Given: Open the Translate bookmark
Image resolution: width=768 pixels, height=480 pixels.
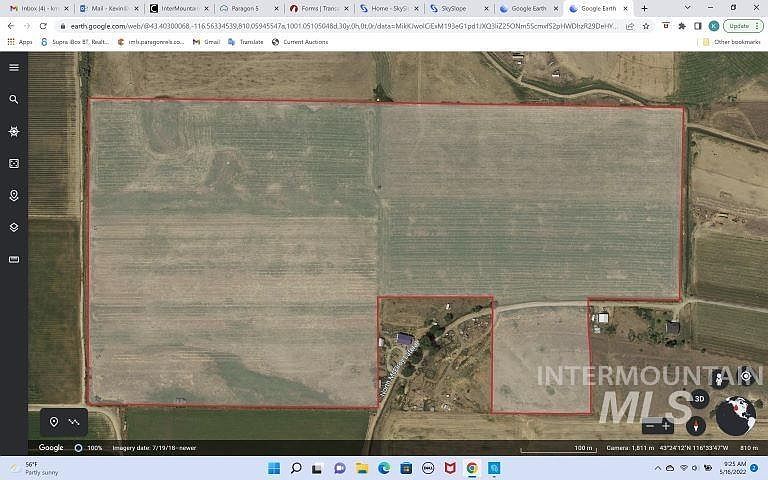Looking at the screenshot, I should [x=246, y=42].
